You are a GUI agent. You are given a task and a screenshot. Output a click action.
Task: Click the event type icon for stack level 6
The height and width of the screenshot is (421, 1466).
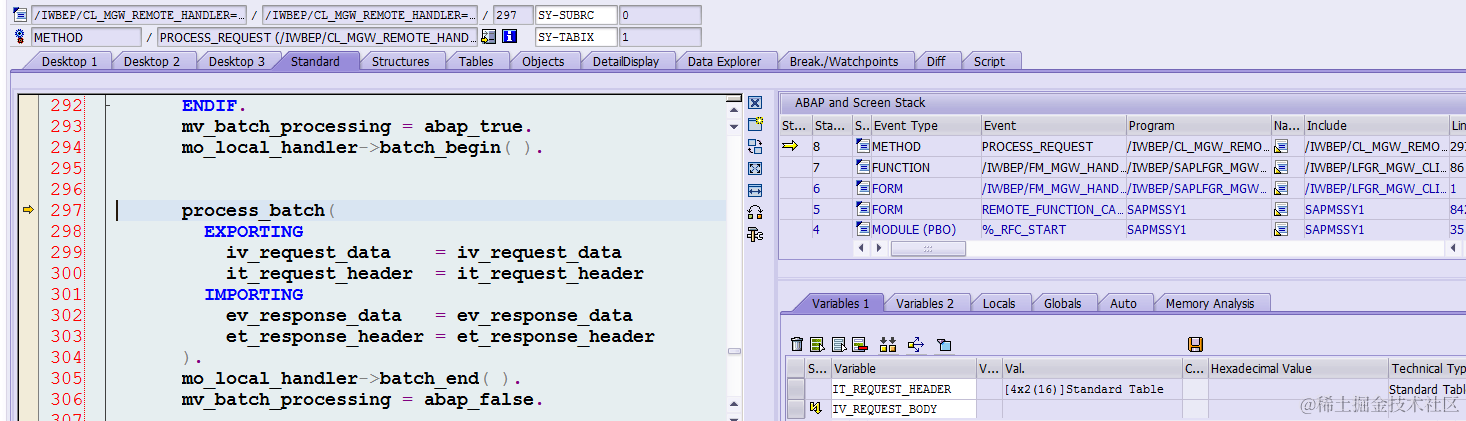pyautogui.click(x=863, y=189)
